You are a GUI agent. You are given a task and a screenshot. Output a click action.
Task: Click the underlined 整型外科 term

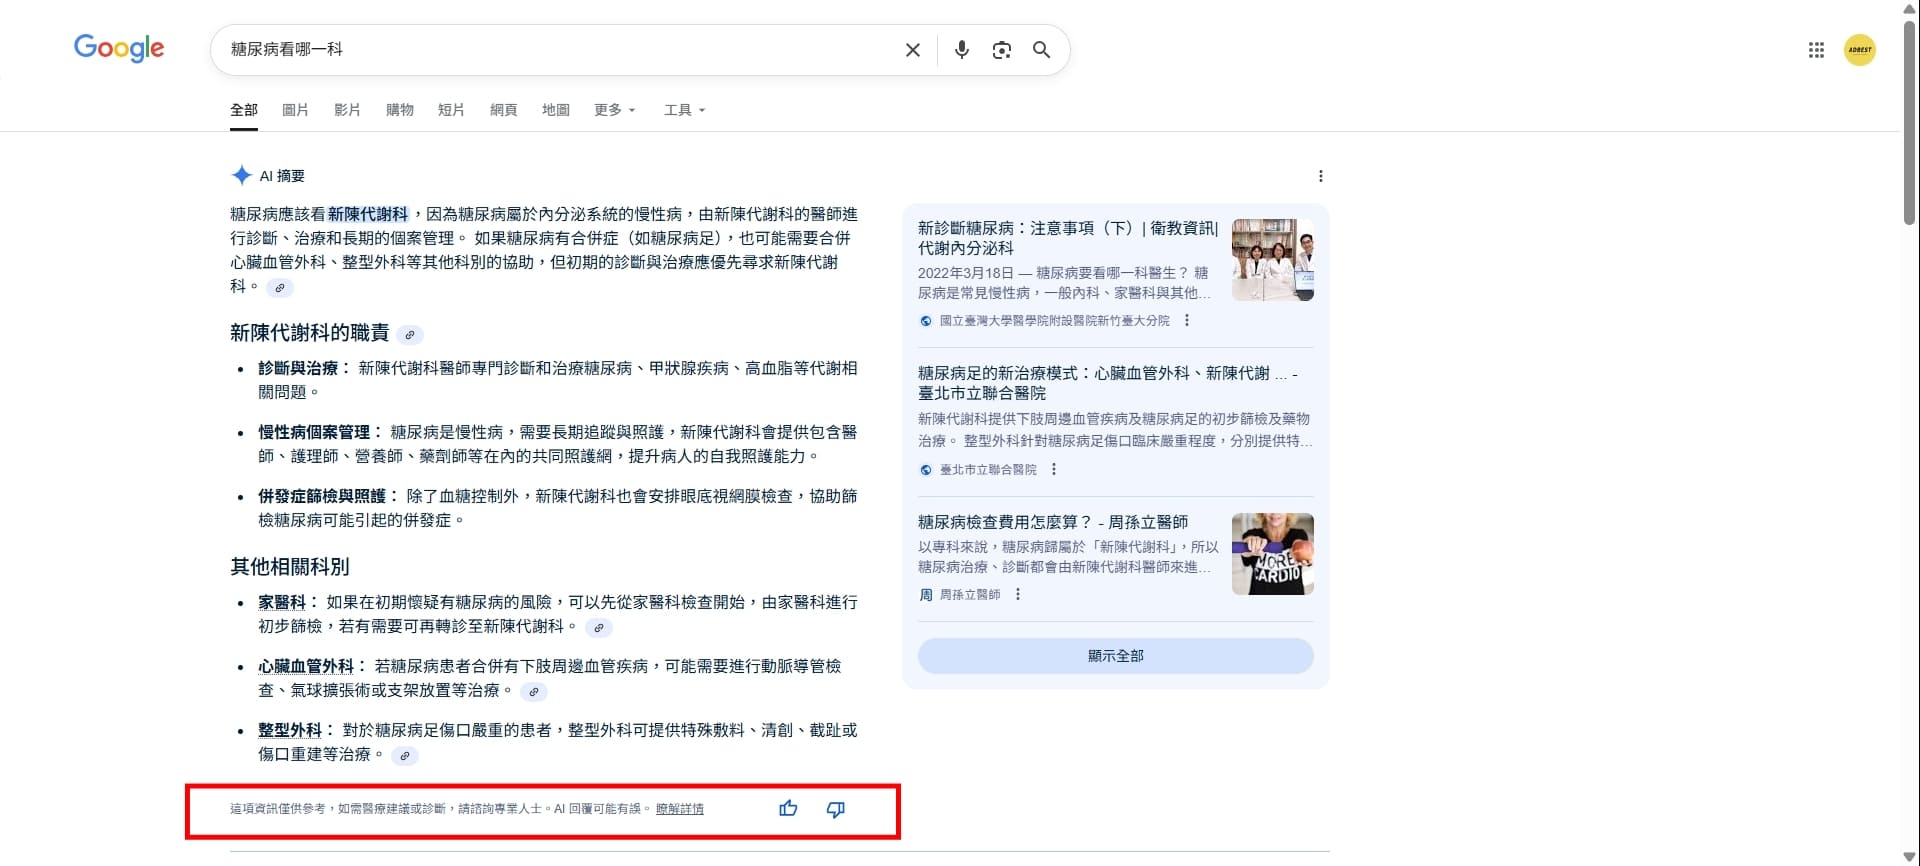tap(290, 730)
